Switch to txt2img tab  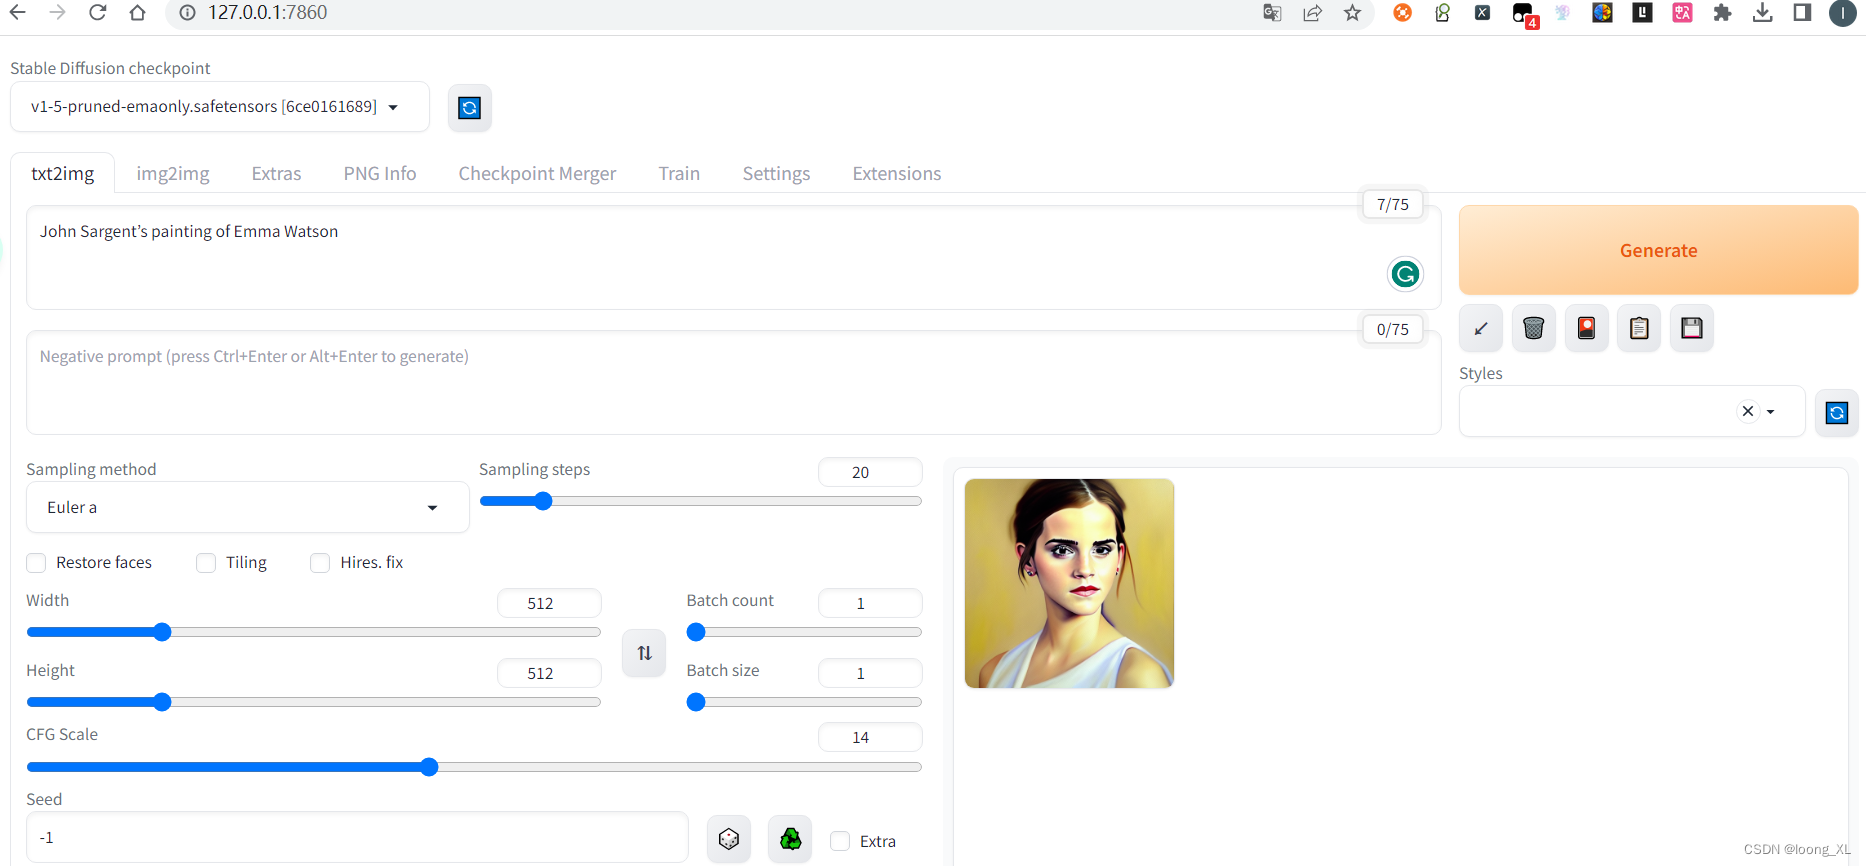tap(63, 173)
